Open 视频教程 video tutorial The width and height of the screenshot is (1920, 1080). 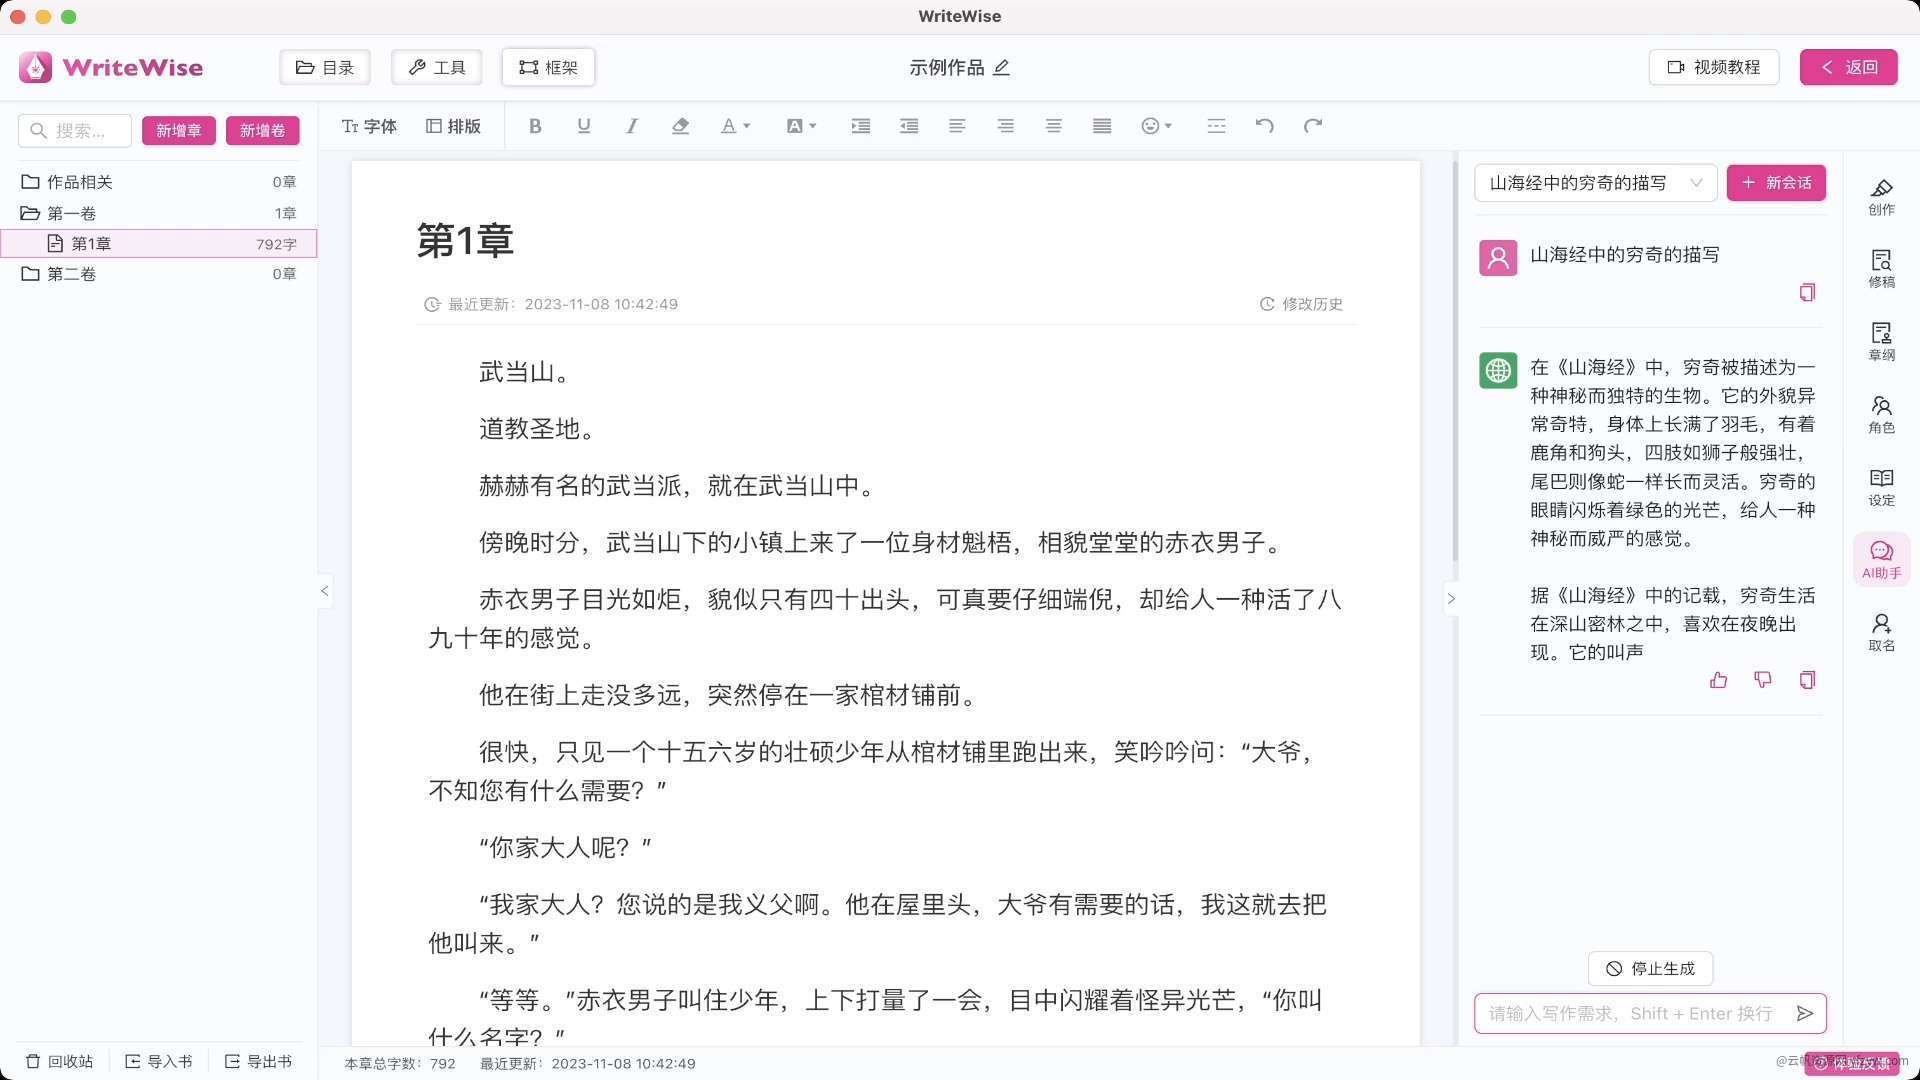pyautogui.click(x=1713, y=67)
